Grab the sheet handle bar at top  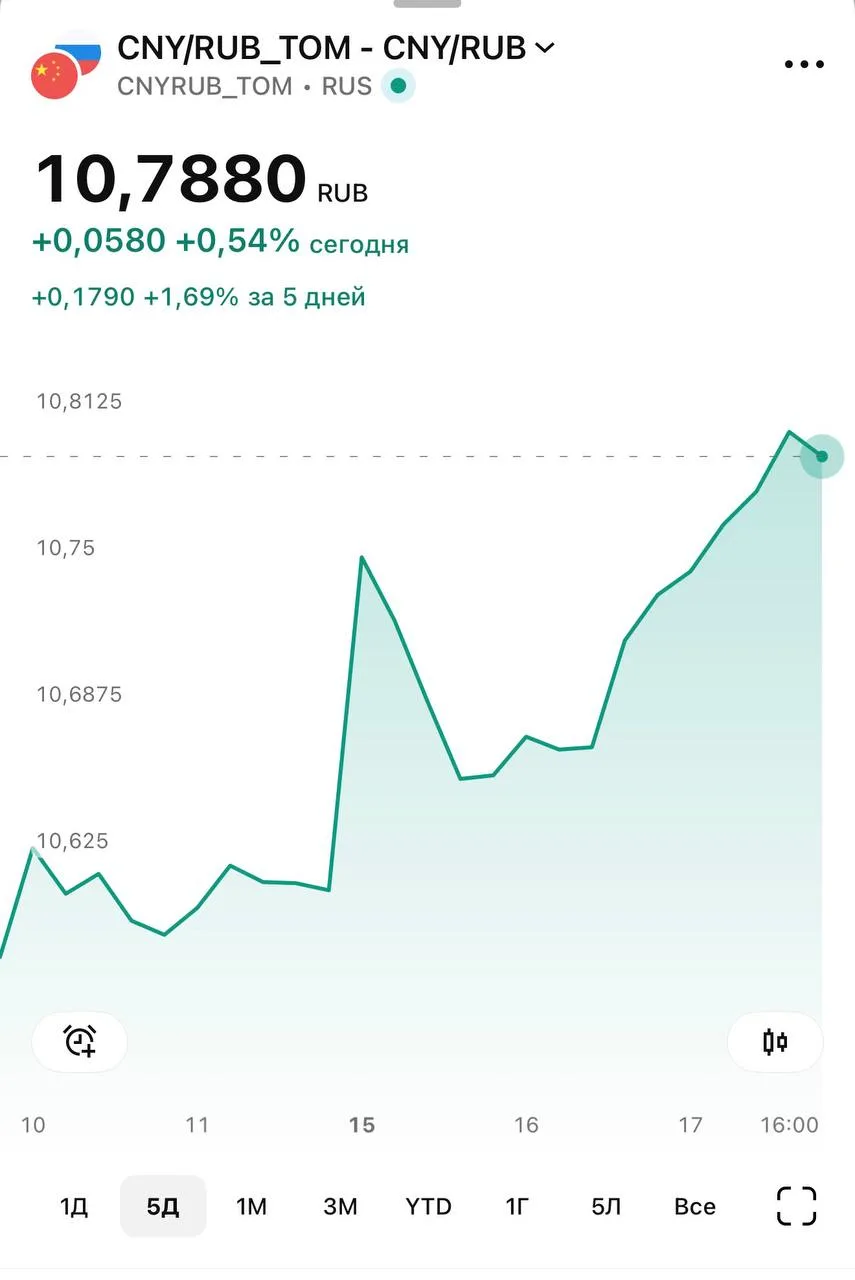[427, 3]
